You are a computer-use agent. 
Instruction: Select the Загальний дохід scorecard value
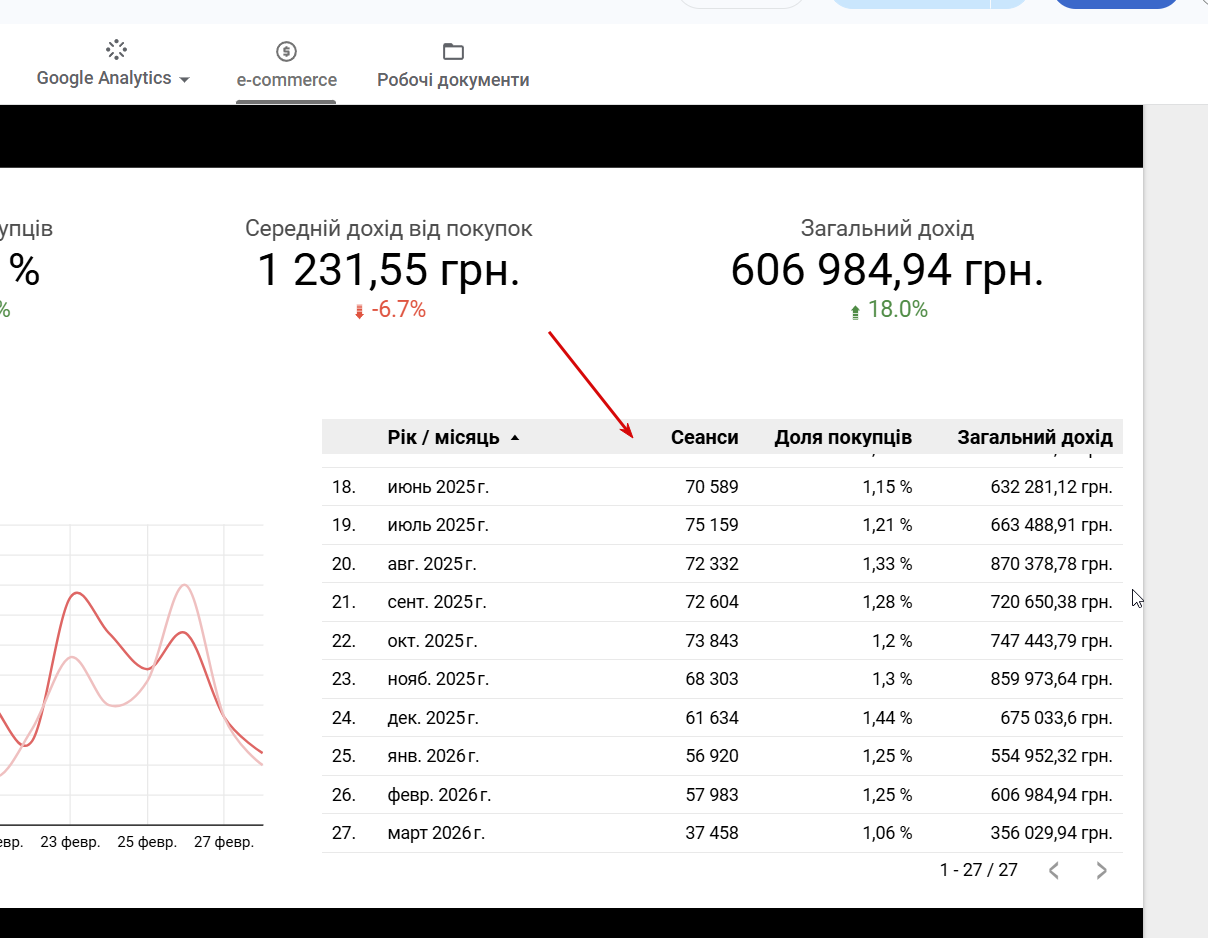pos(887,270)
